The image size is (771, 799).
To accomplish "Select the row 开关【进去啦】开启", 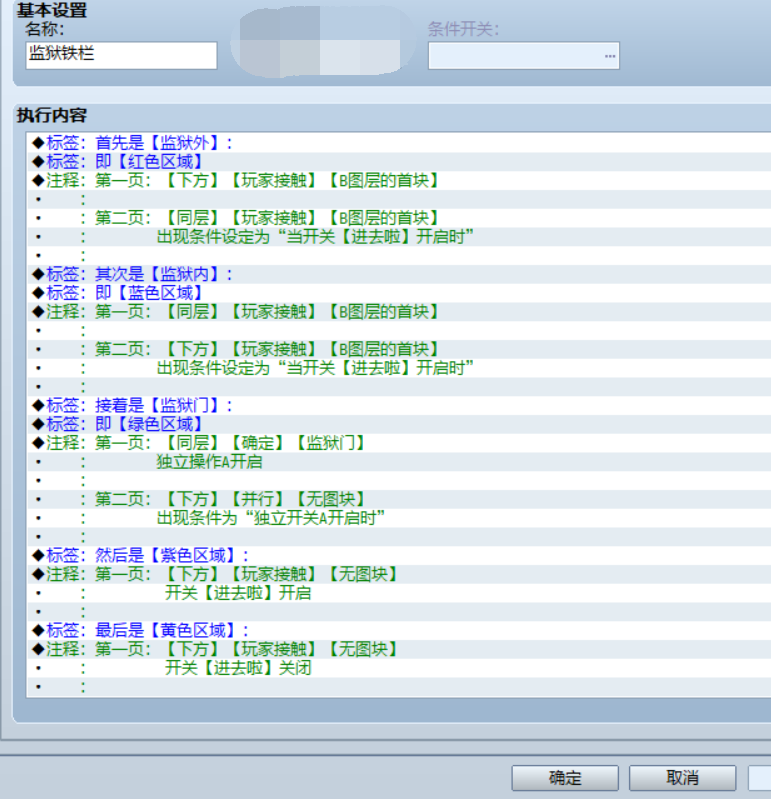I will [399, 593].
